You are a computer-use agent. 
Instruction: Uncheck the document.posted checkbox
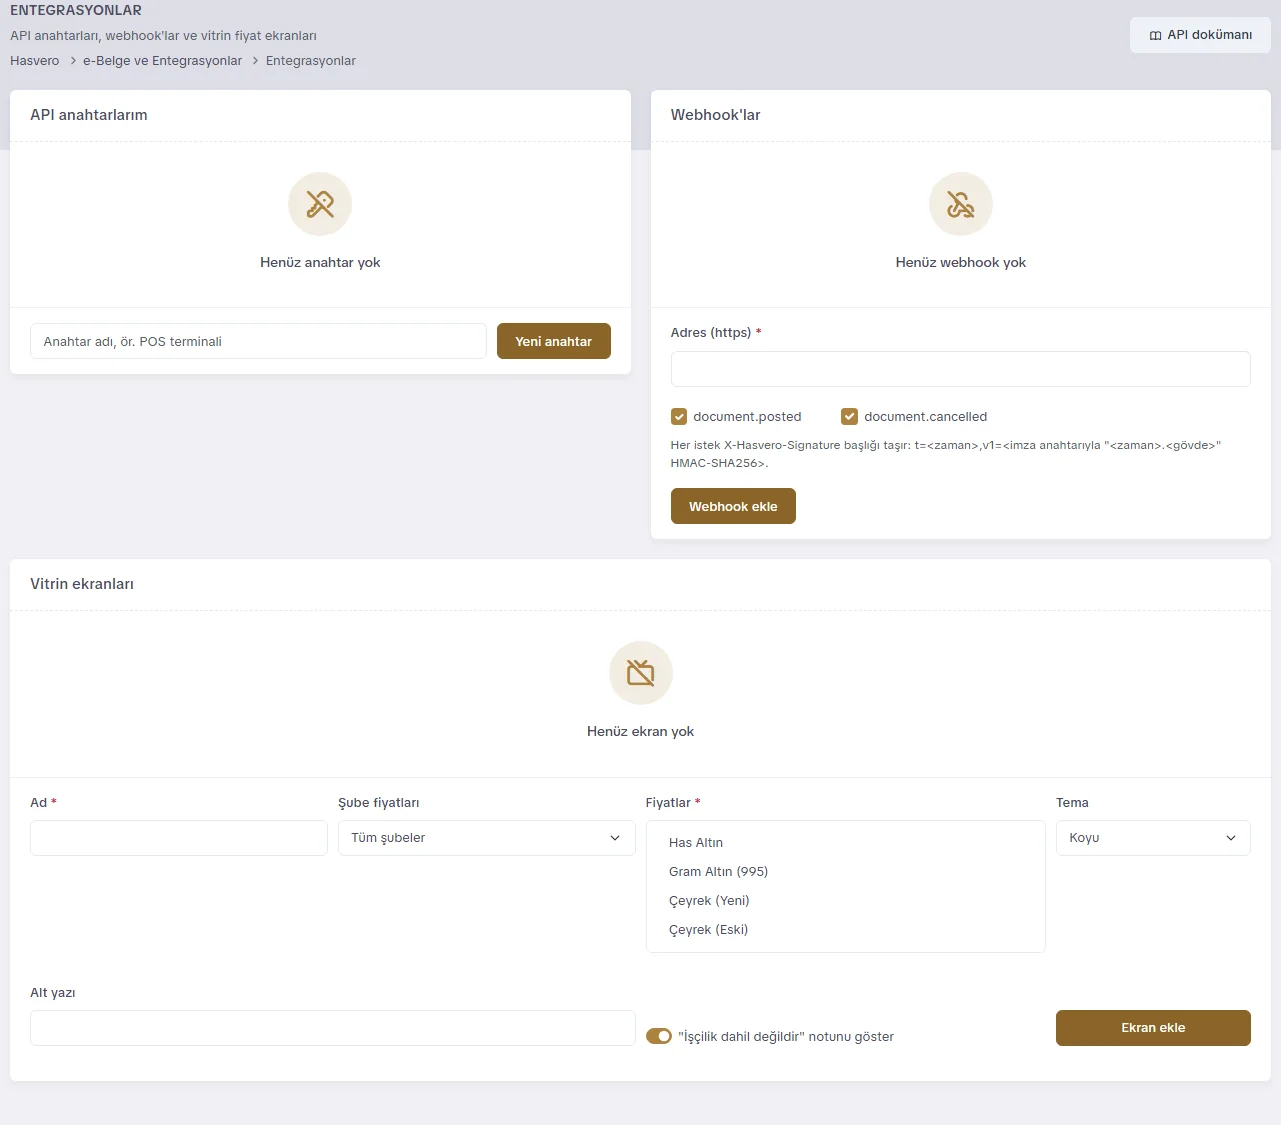pos(679,417)
